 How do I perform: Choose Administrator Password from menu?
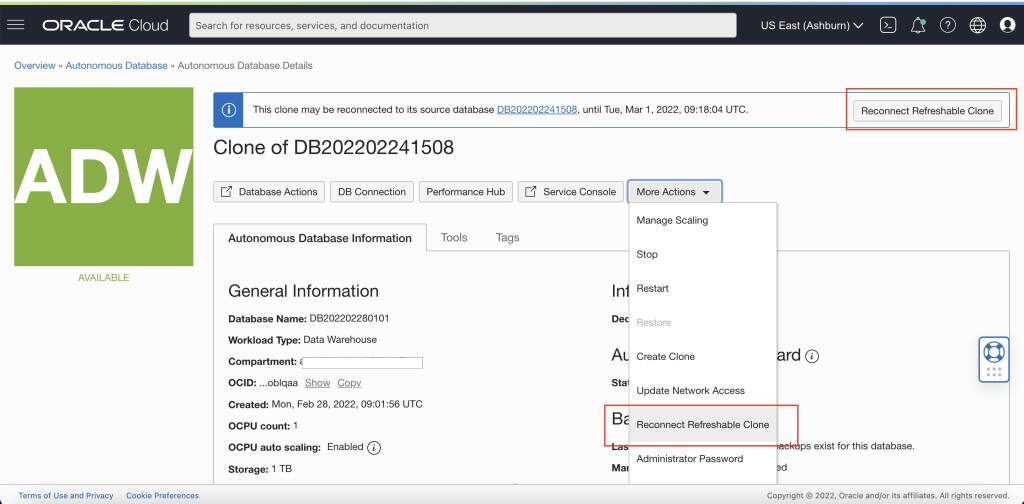[703, 459]
